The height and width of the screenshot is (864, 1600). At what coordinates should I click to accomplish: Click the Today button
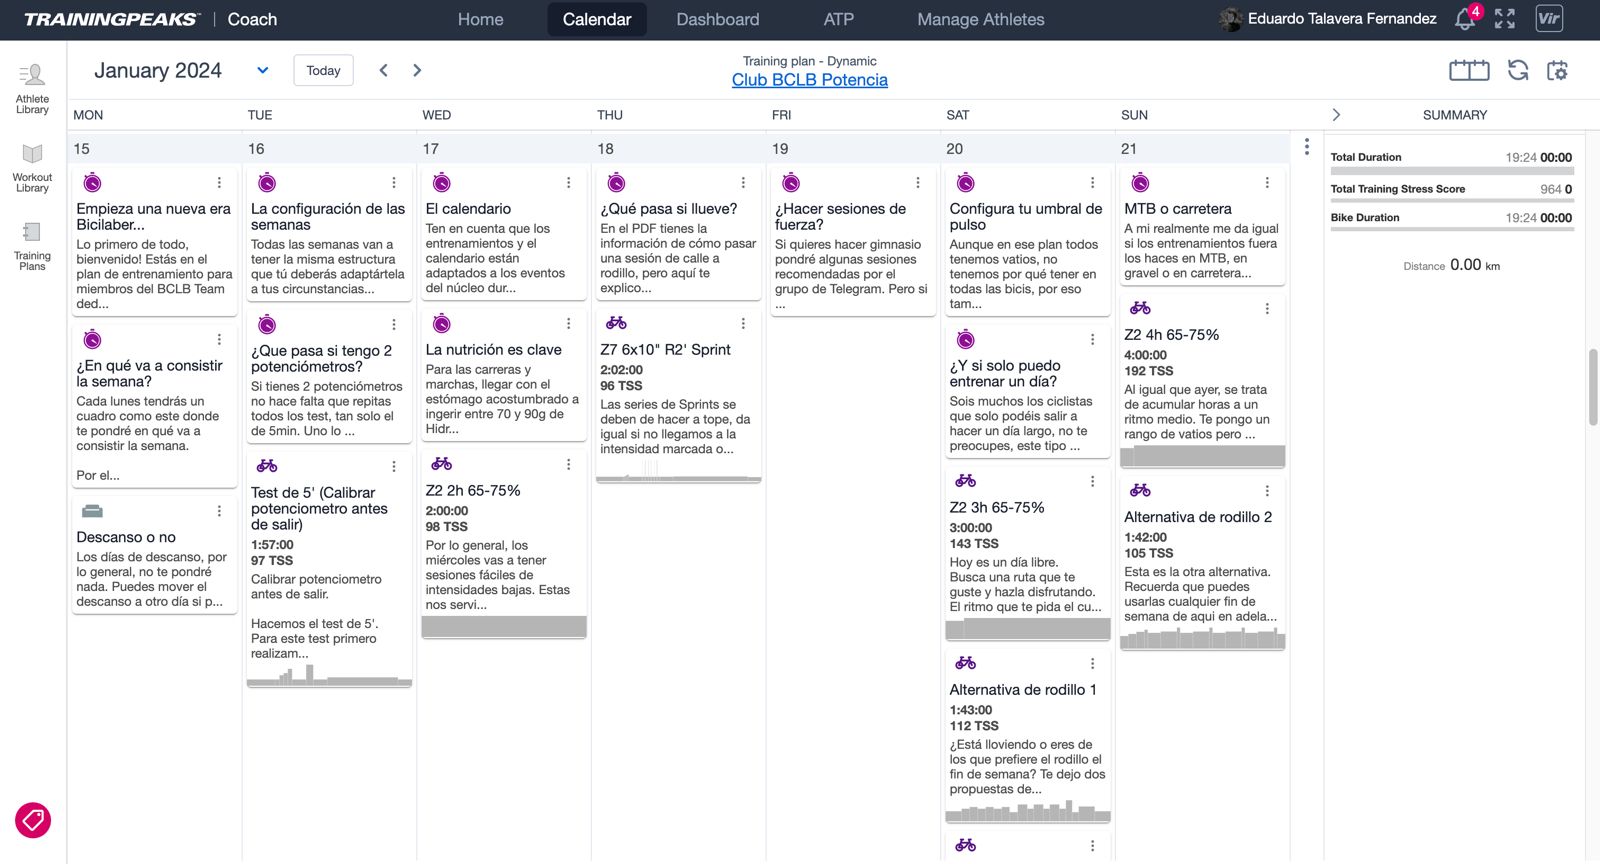coord(323,70)
